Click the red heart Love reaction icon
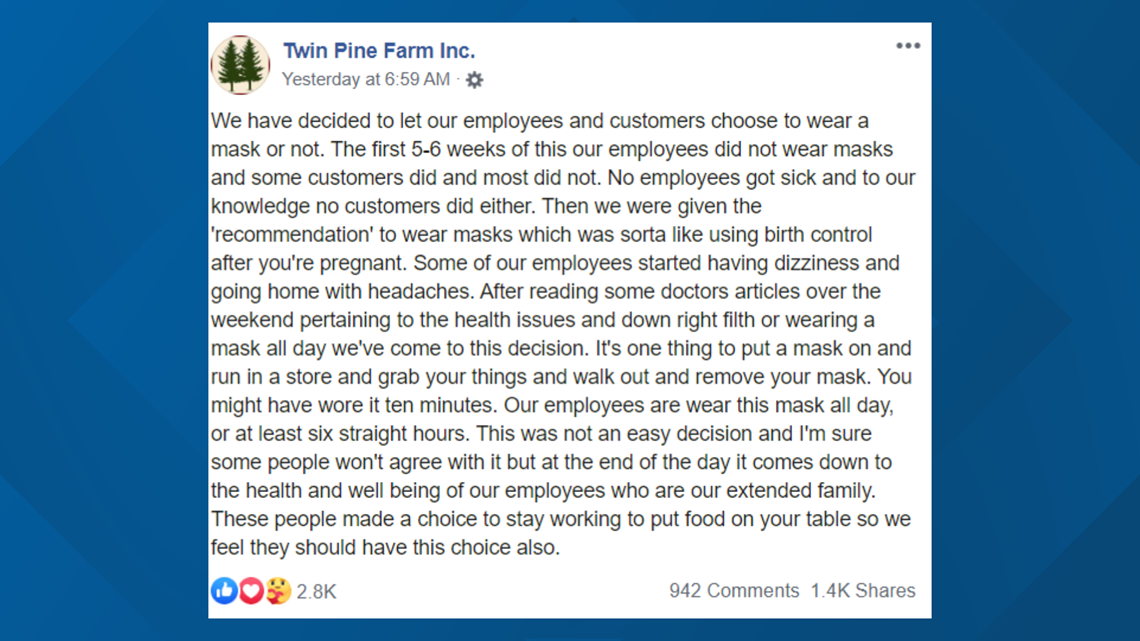This screenshot has height=641, width=1140. click(x=251, y=591)
